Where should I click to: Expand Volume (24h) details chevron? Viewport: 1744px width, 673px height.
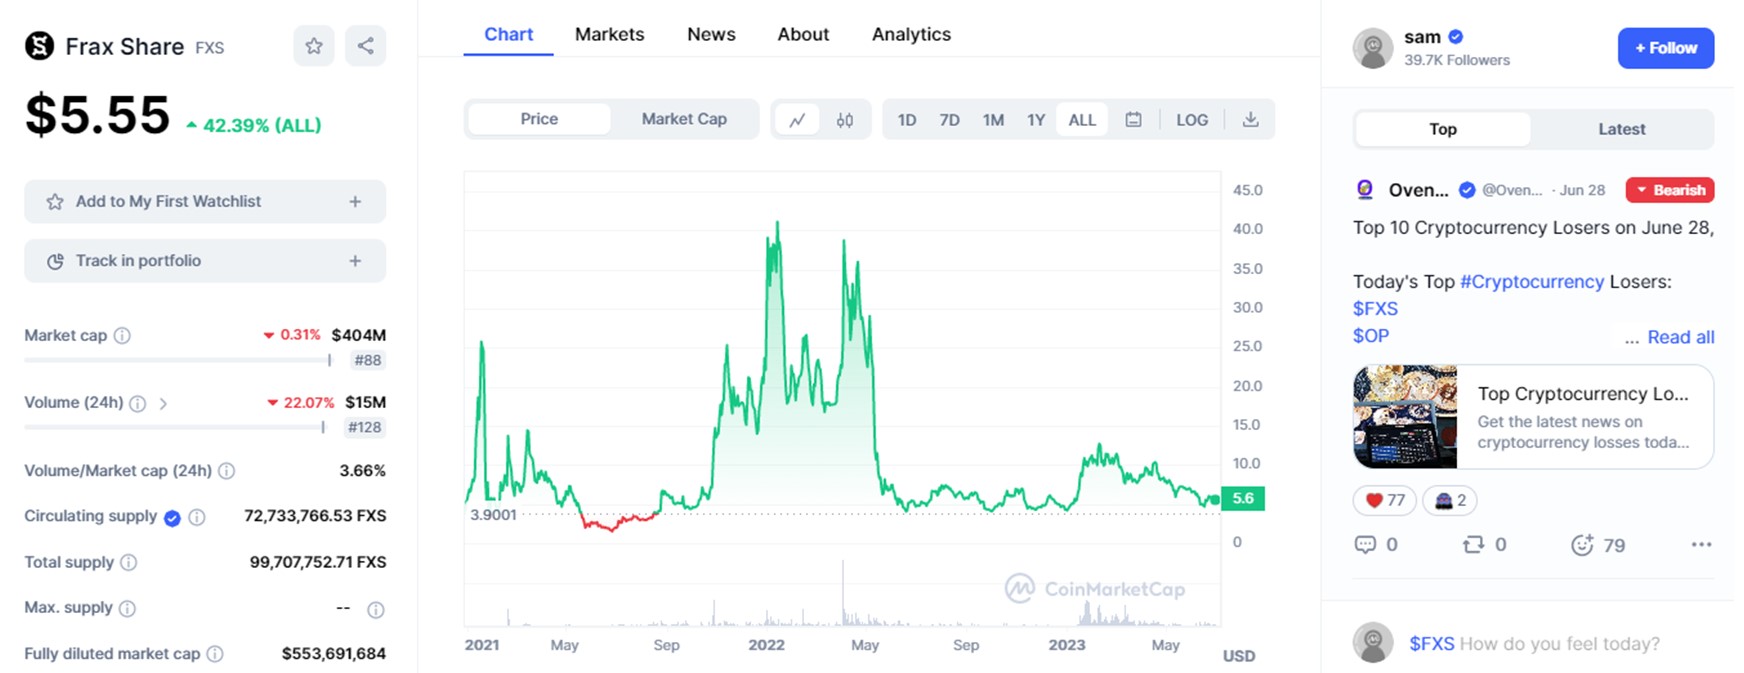click(163, 403)
